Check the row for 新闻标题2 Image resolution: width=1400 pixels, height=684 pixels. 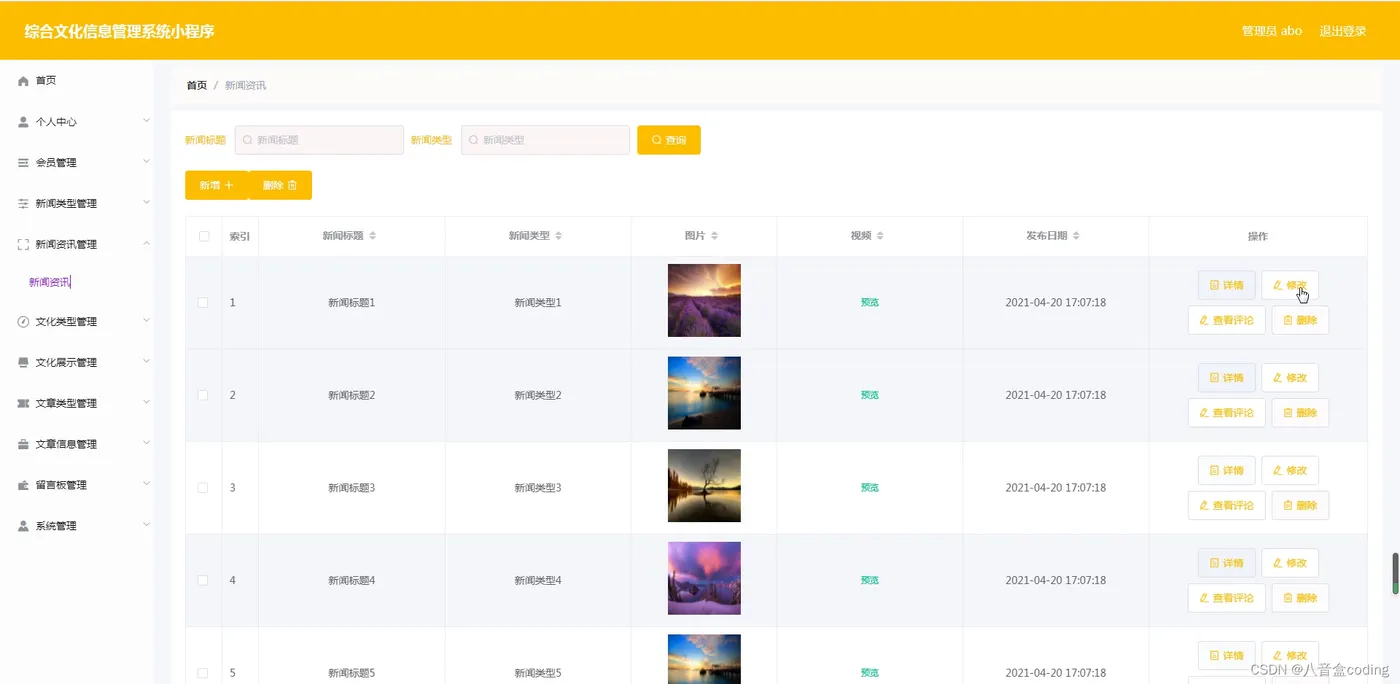coord(203,395)
